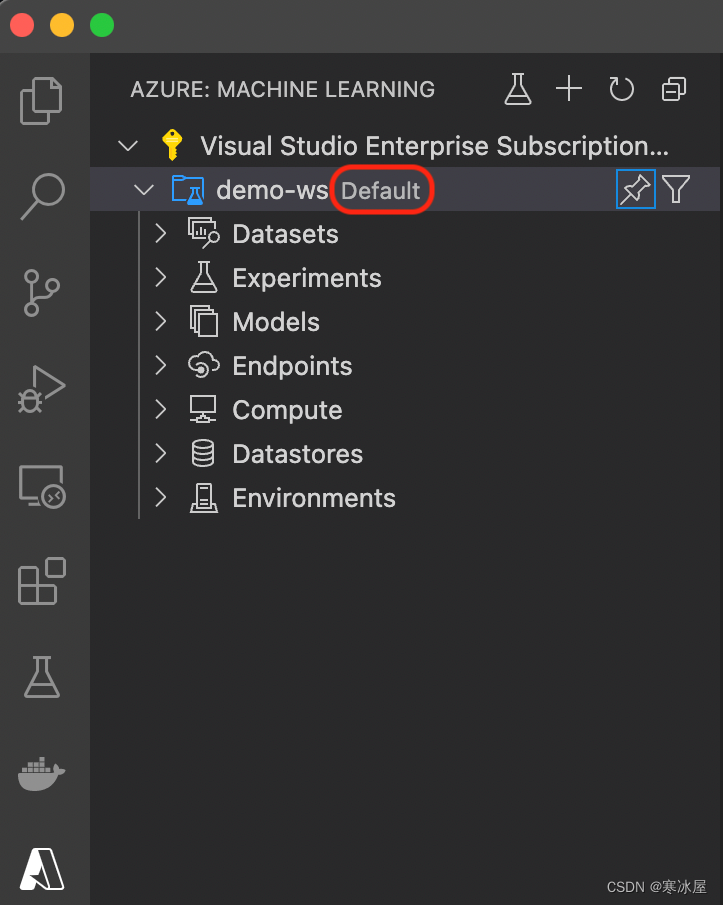Toggle pin on demo-ws workspace
This screenshot has height=905, width=723.
(635, 189)
